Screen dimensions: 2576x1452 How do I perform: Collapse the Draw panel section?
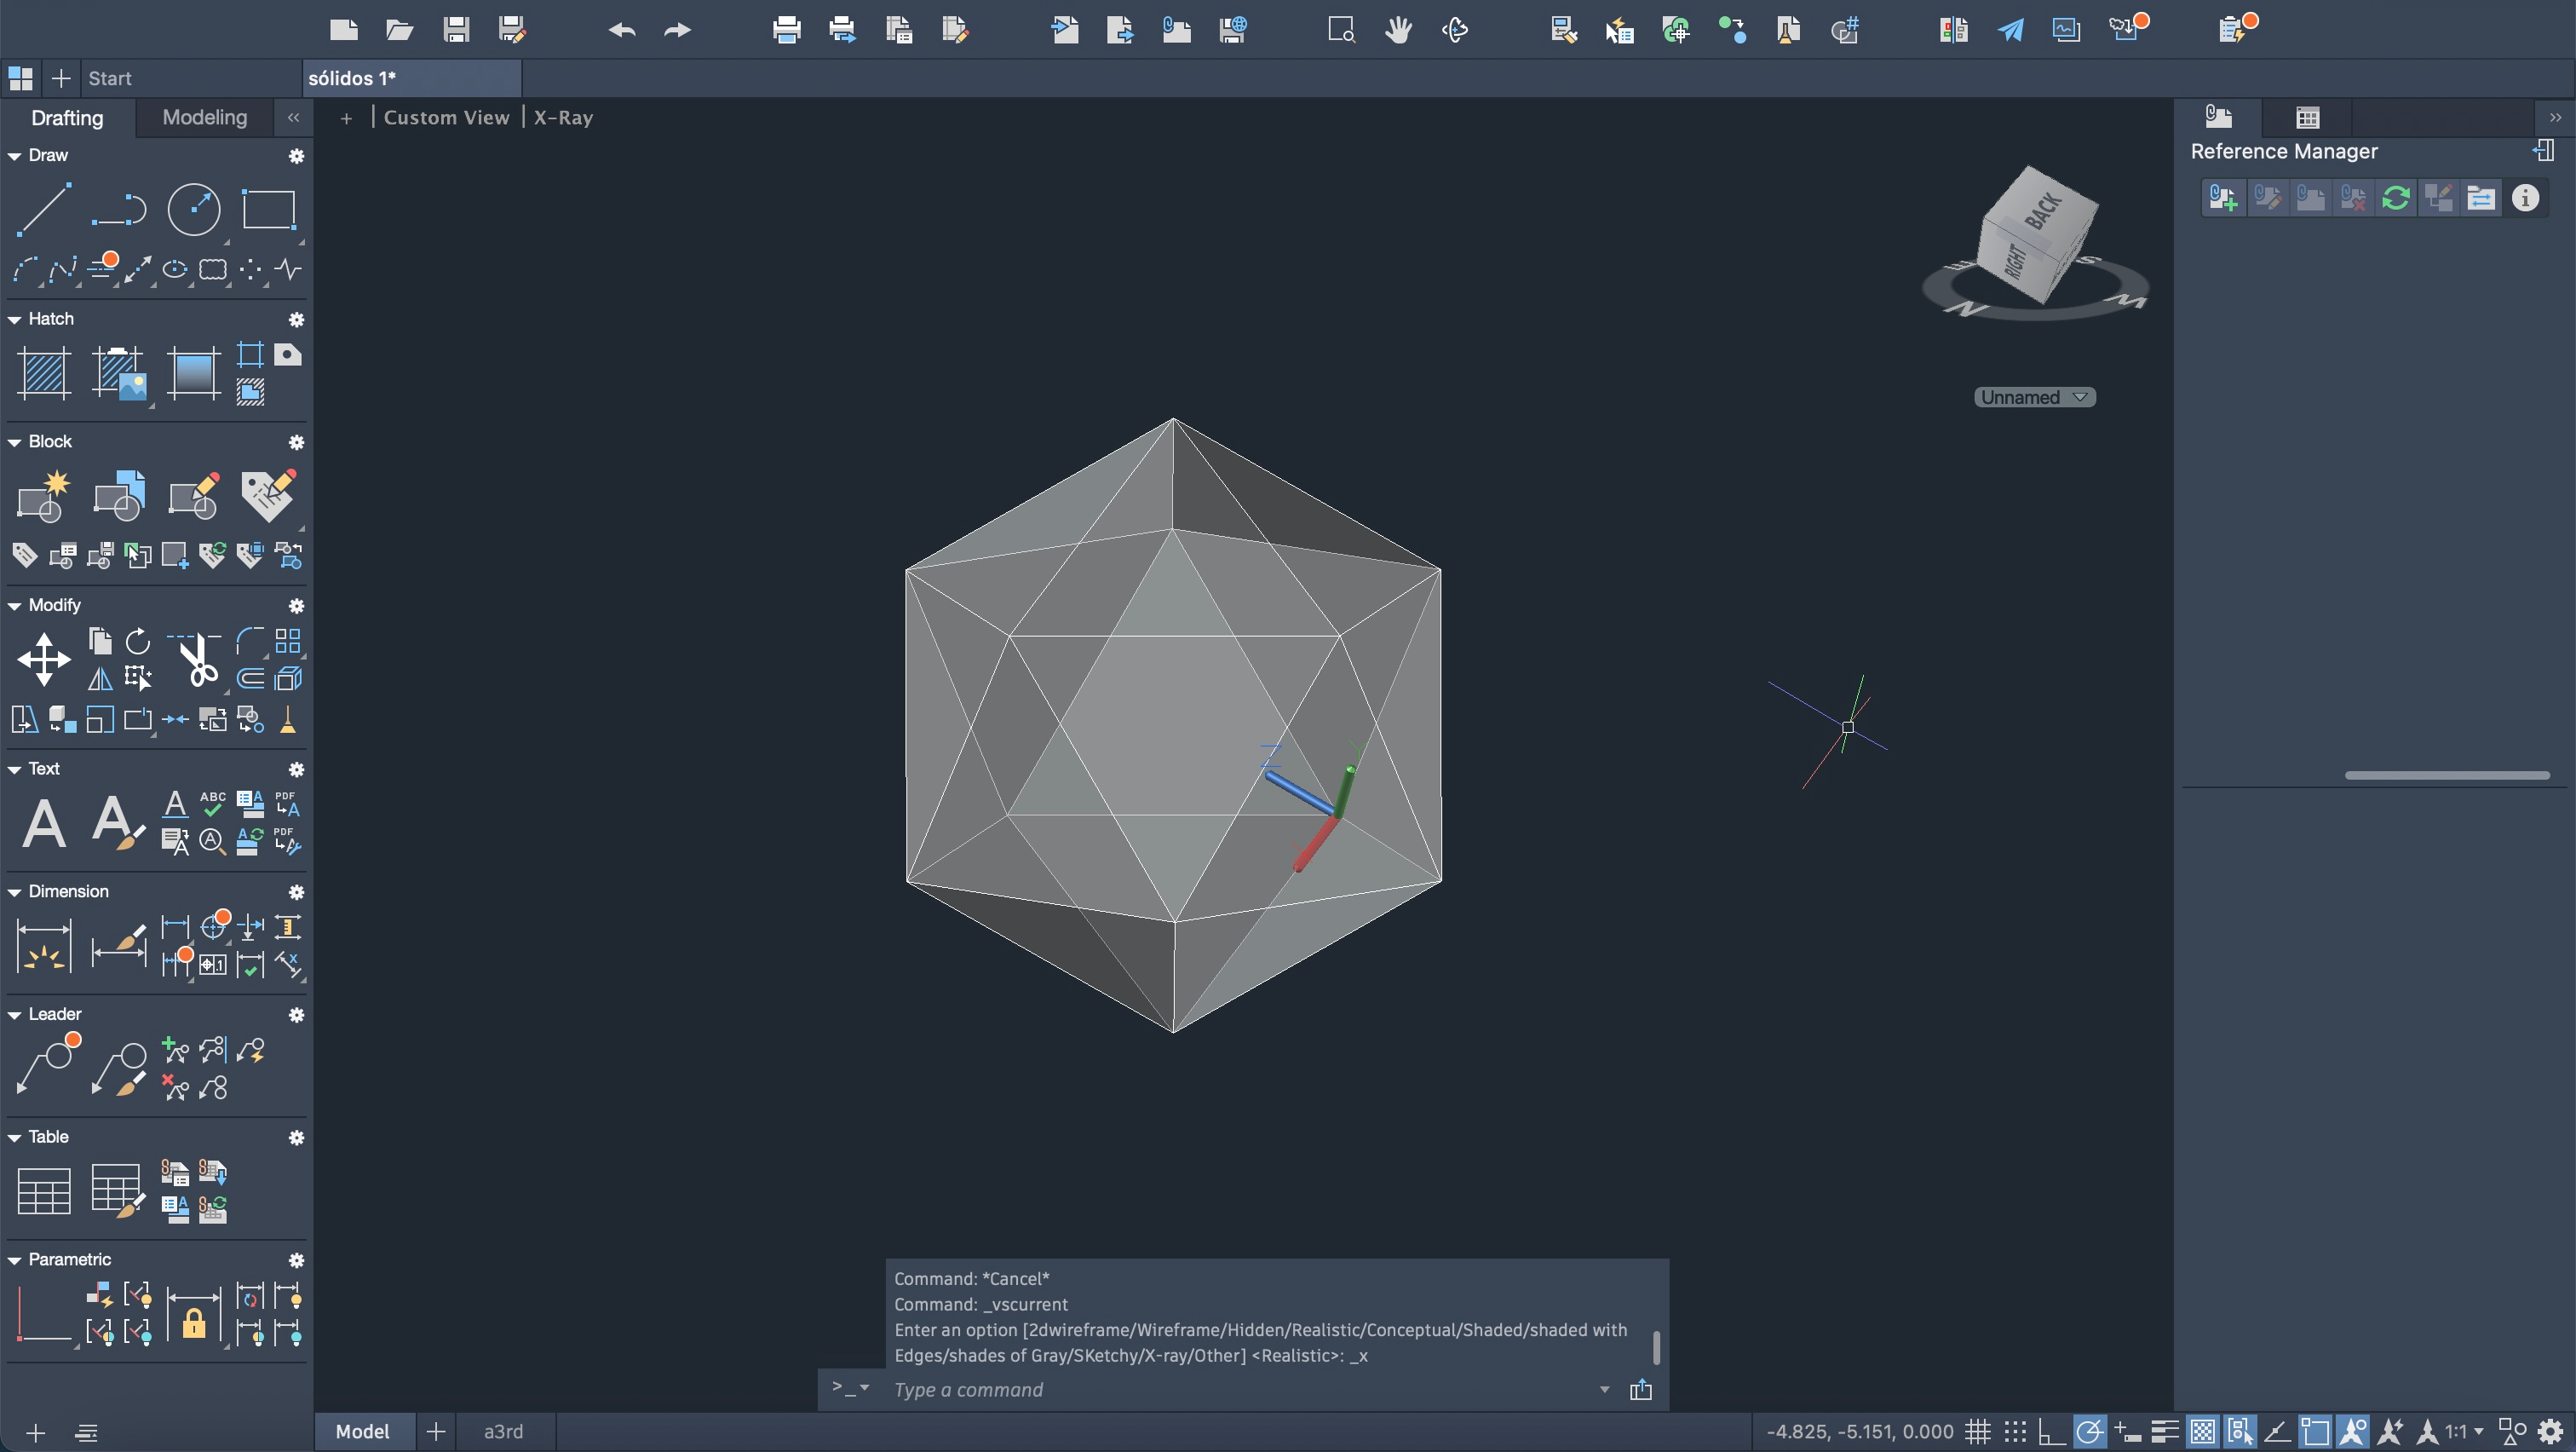(x=15, y=156)
